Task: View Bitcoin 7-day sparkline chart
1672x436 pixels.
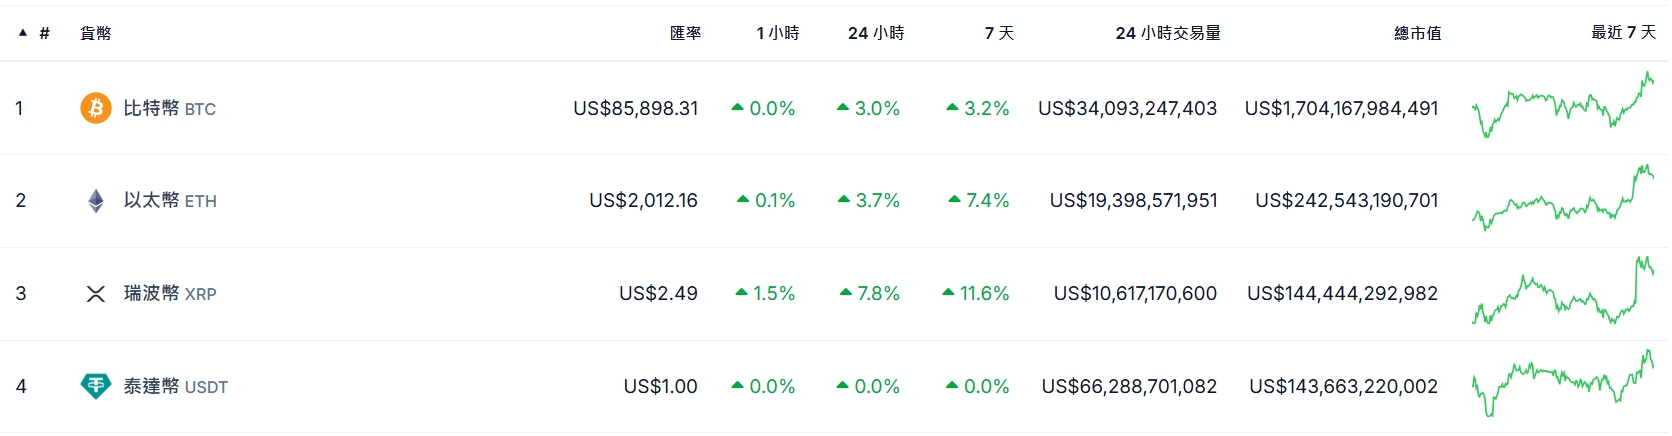Action: point(1562,106)
